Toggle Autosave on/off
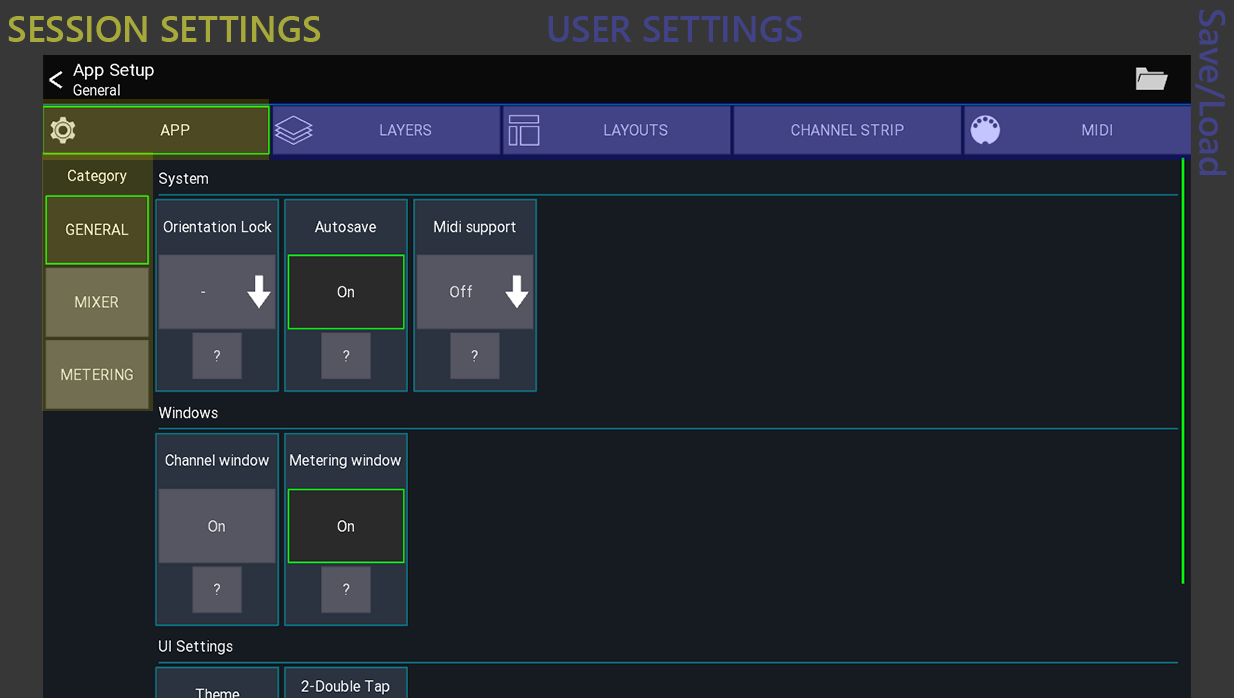Viewport: 1234px width, 698px height. 346,292
